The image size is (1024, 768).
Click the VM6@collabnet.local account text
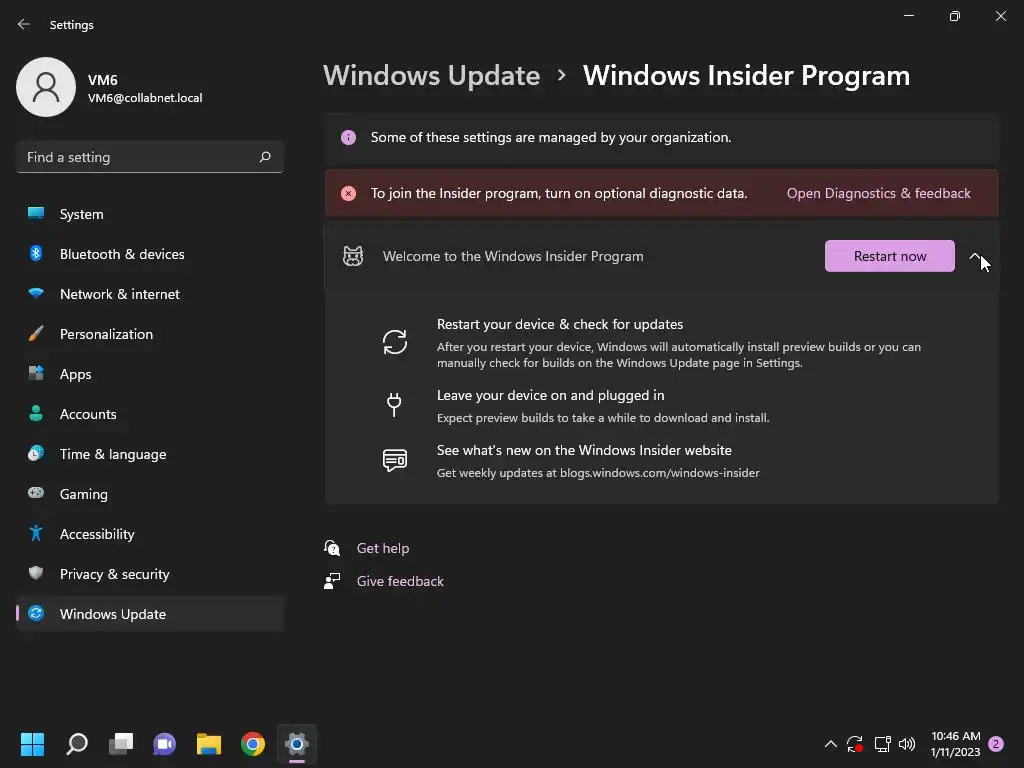(145, 98)
